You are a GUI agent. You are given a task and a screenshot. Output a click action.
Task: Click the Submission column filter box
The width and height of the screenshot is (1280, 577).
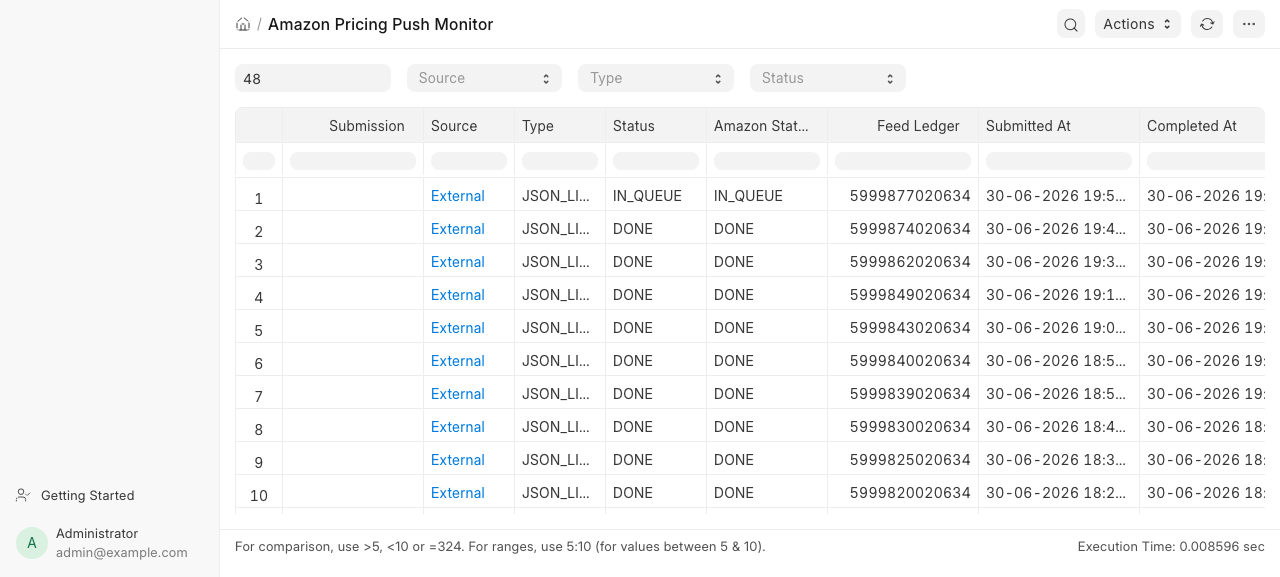click(353, 161)
